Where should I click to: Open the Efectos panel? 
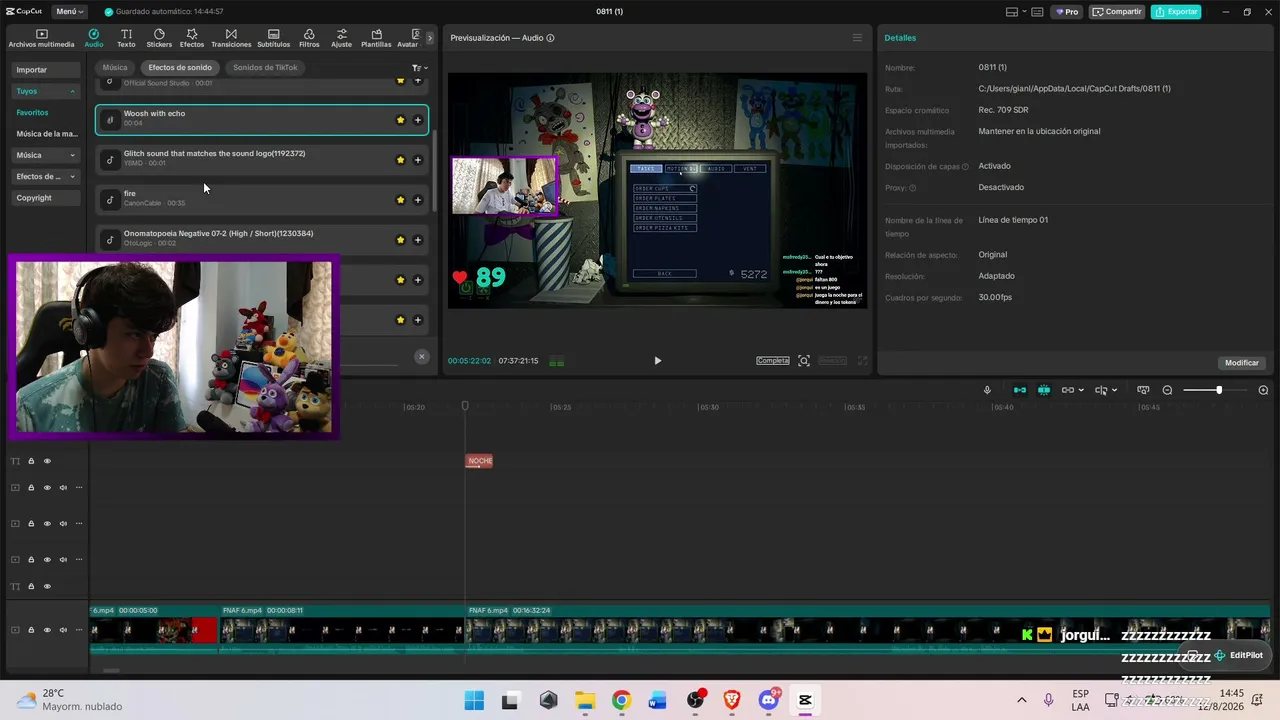coord(192,38)
